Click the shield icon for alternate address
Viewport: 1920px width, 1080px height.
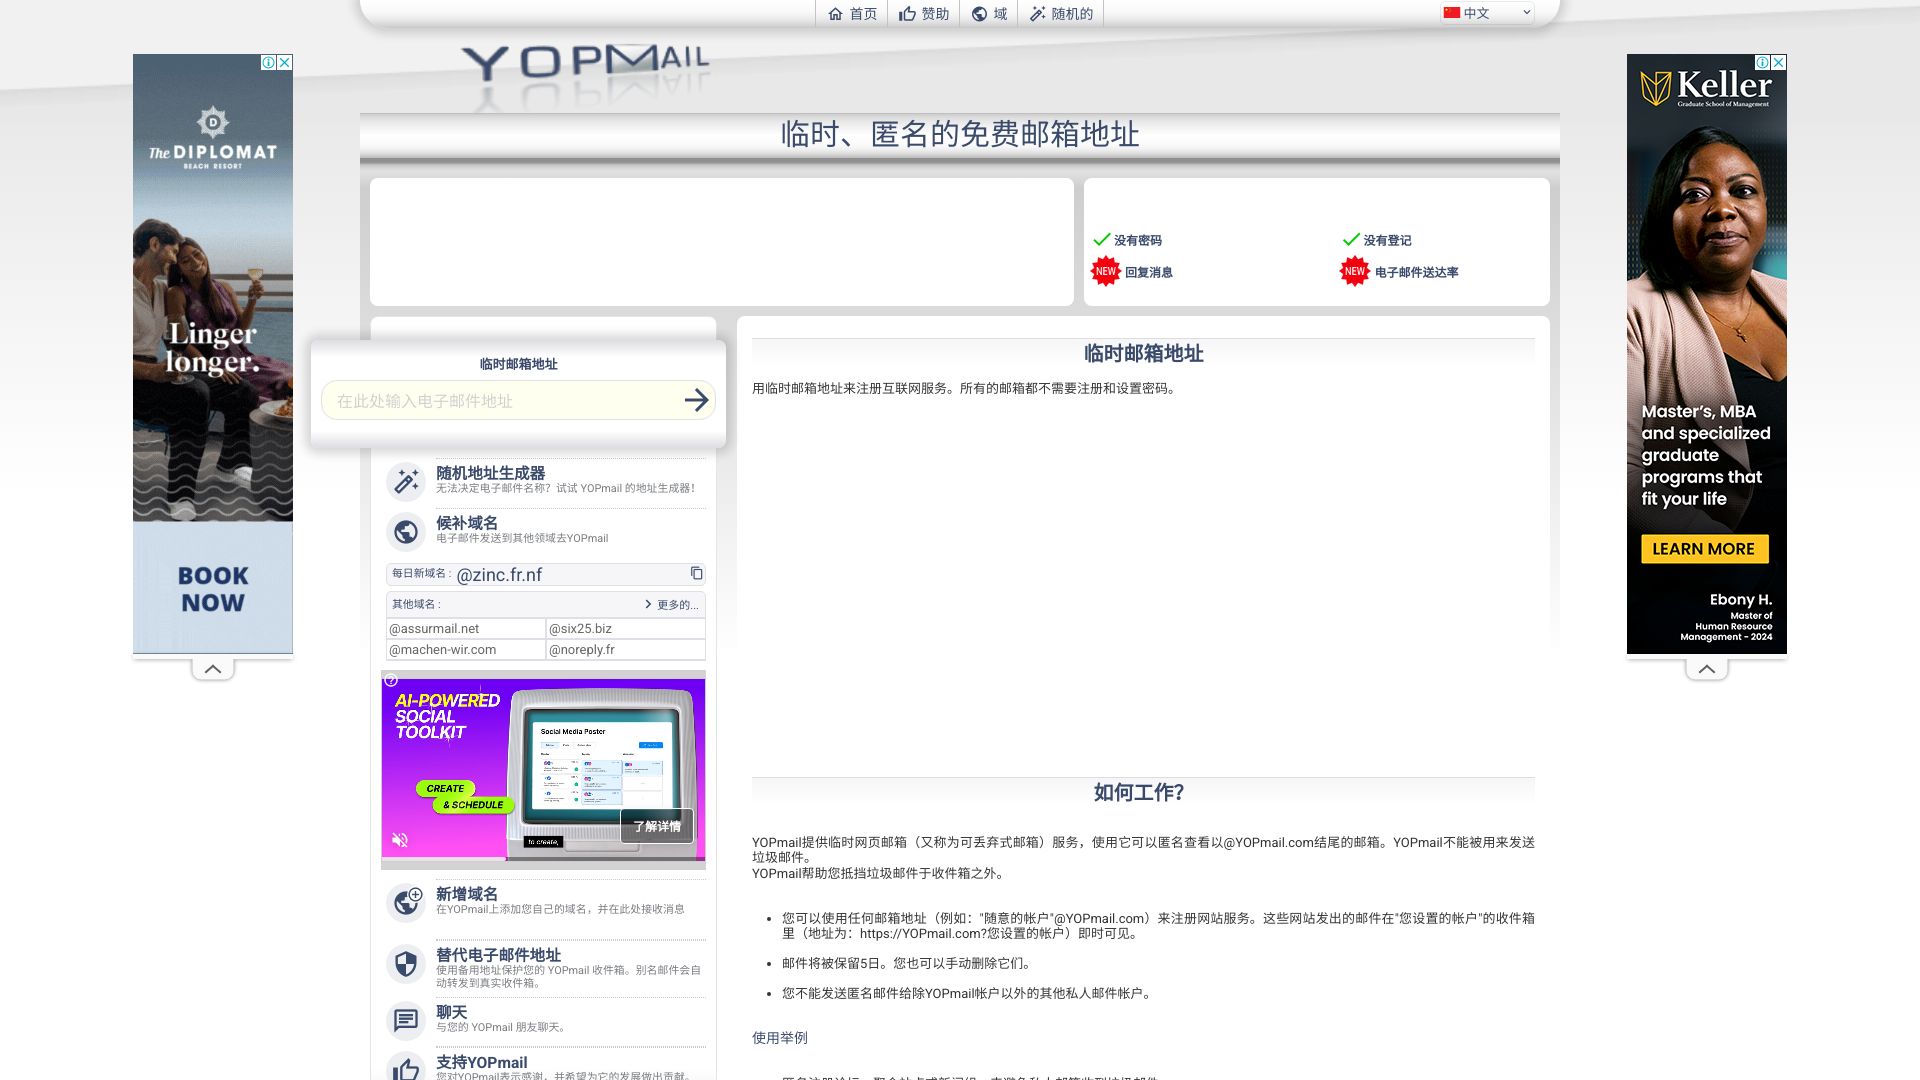[406, 964]
